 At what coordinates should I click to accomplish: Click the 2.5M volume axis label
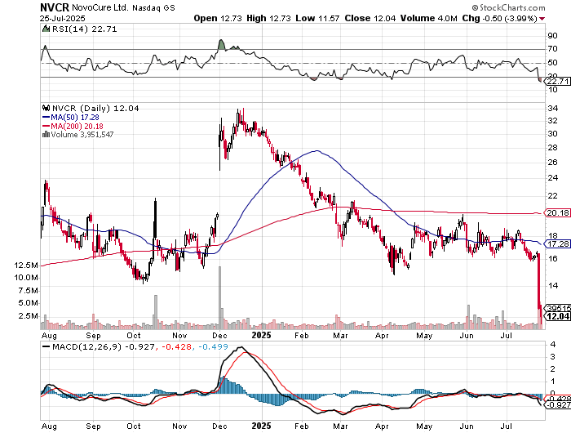[28, 316]
